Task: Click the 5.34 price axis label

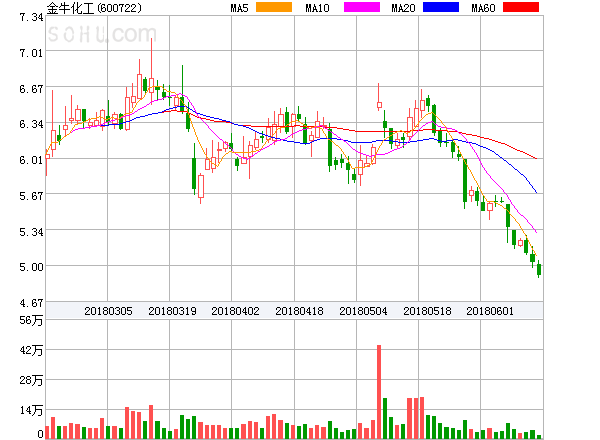Action: tap(31, 232)
